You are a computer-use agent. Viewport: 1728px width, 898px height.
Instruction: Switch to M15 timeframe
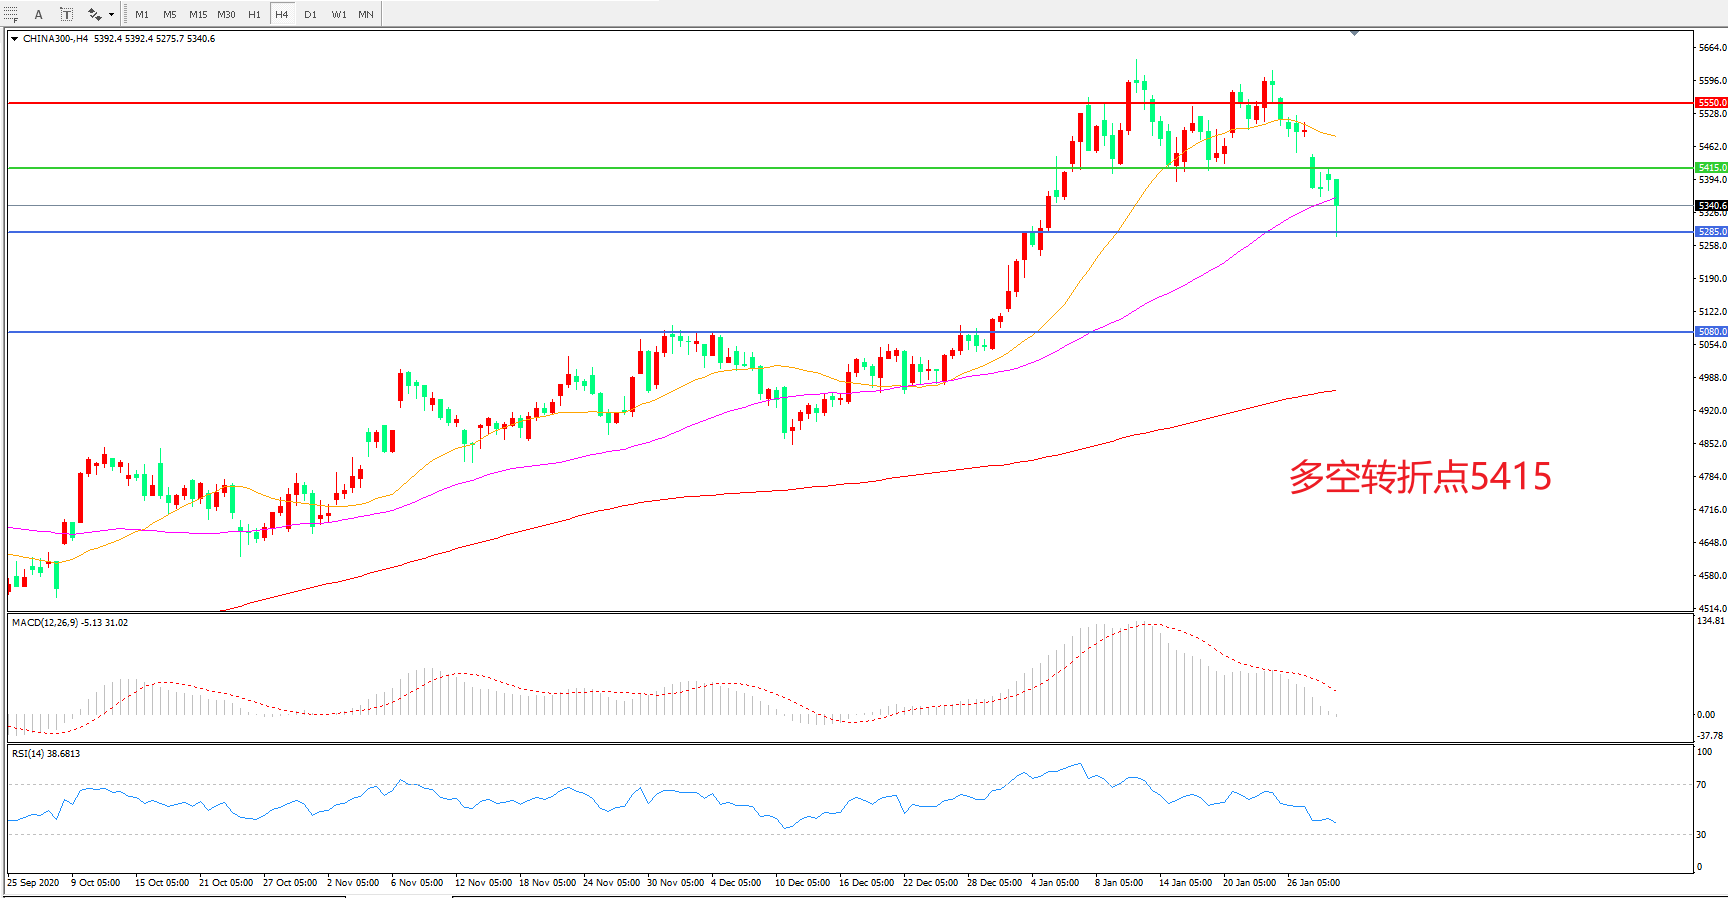198,14
